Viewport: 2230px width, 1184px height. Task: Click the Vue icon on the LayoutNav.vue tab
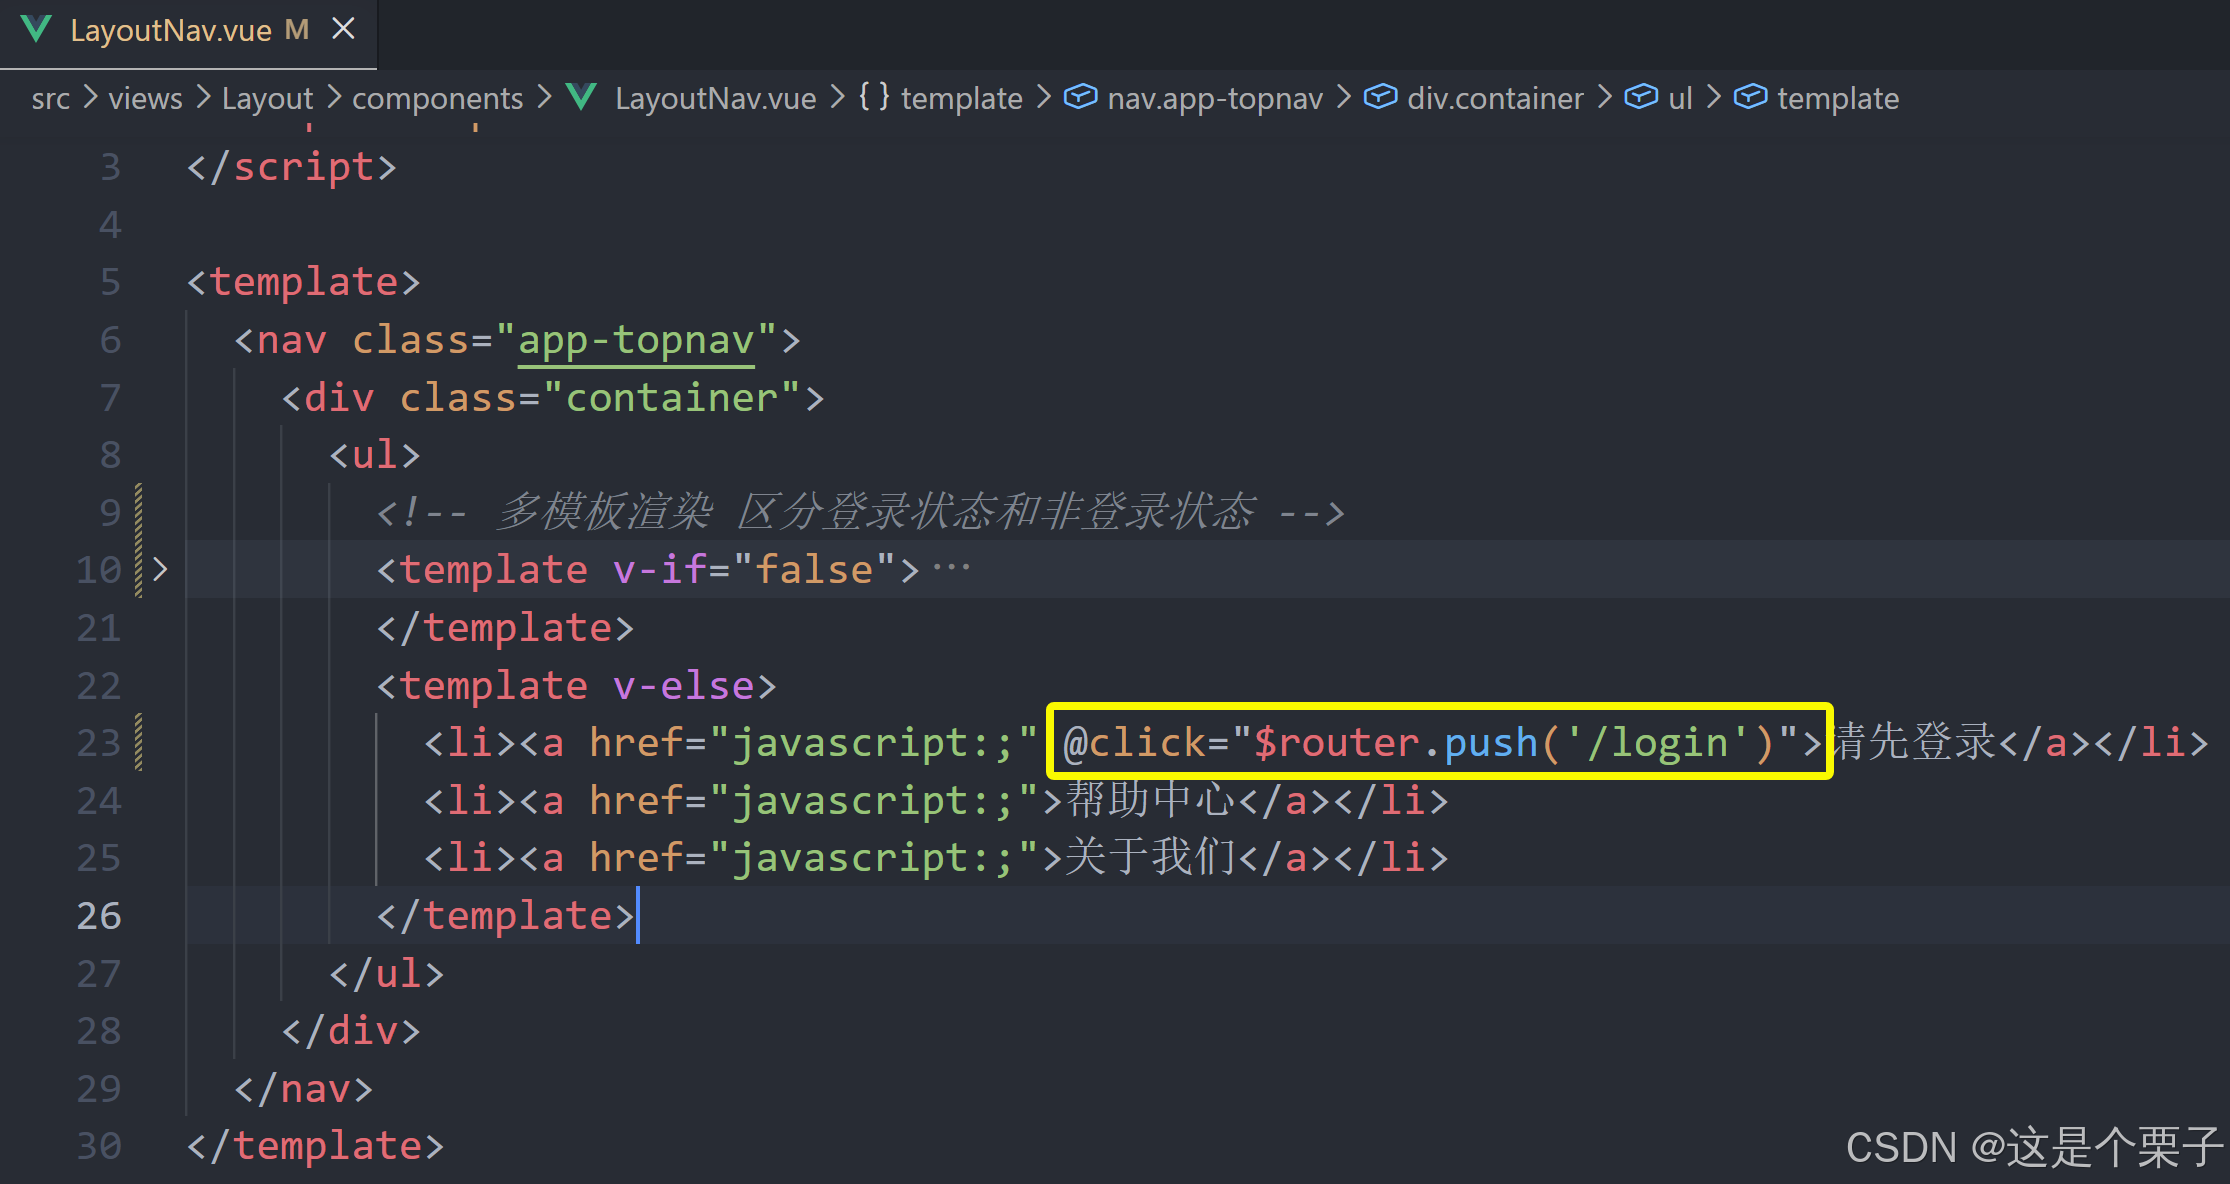(36, 29)
